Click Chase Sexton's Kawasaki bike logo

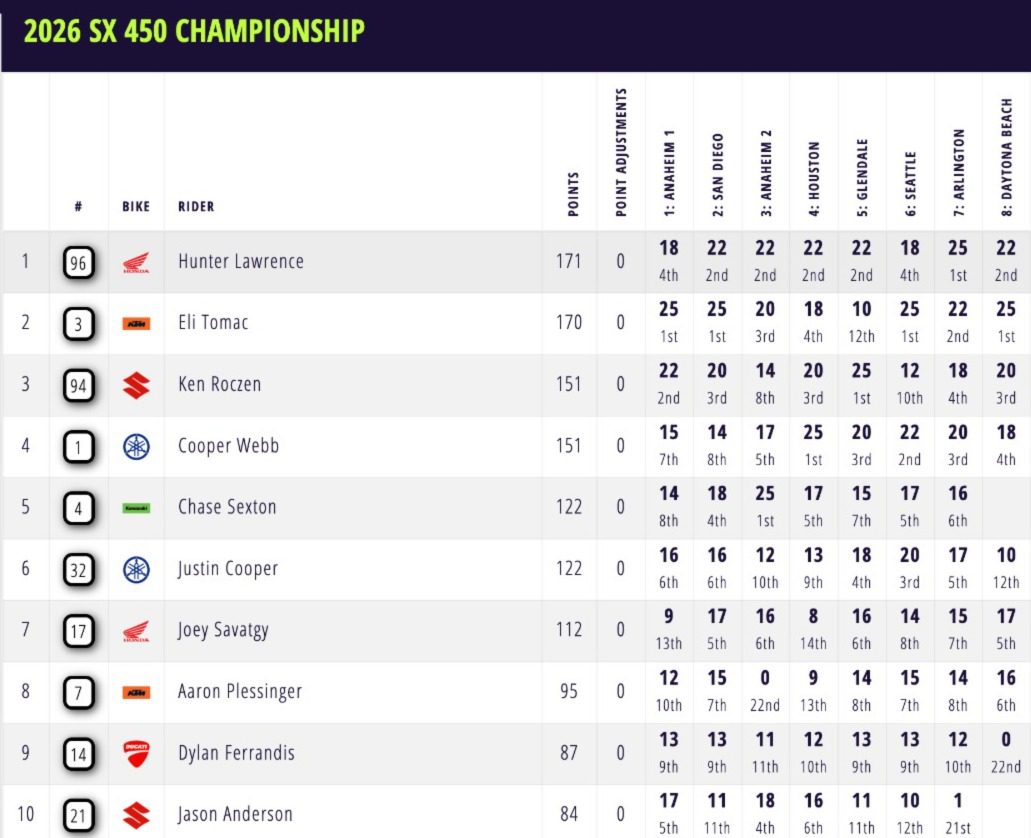click(x=136, y=508)
